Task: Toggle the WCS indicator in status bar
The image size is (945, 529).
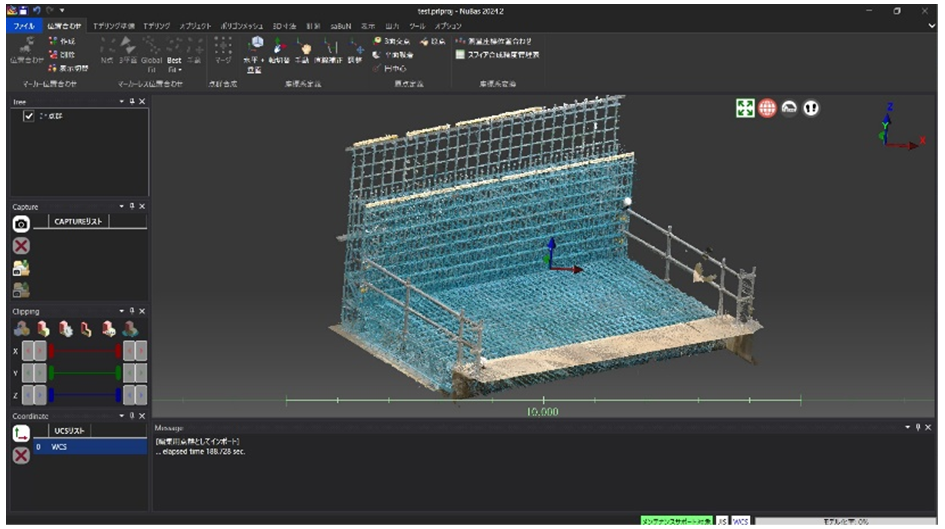Action: click(x=740, y=521)
